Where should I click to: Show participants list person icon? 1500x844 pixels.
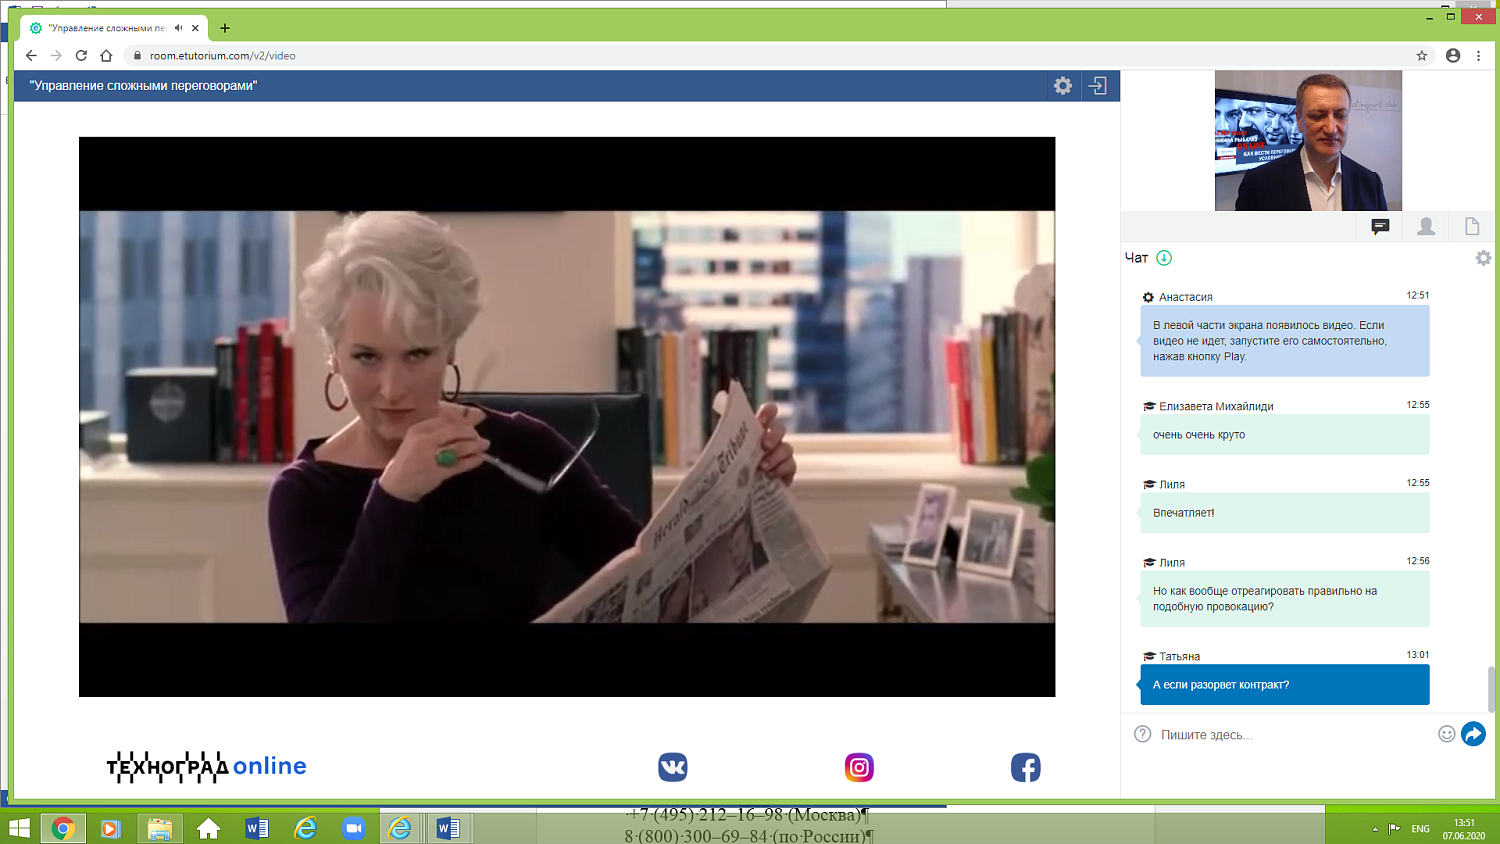(x=1426, y=227)
